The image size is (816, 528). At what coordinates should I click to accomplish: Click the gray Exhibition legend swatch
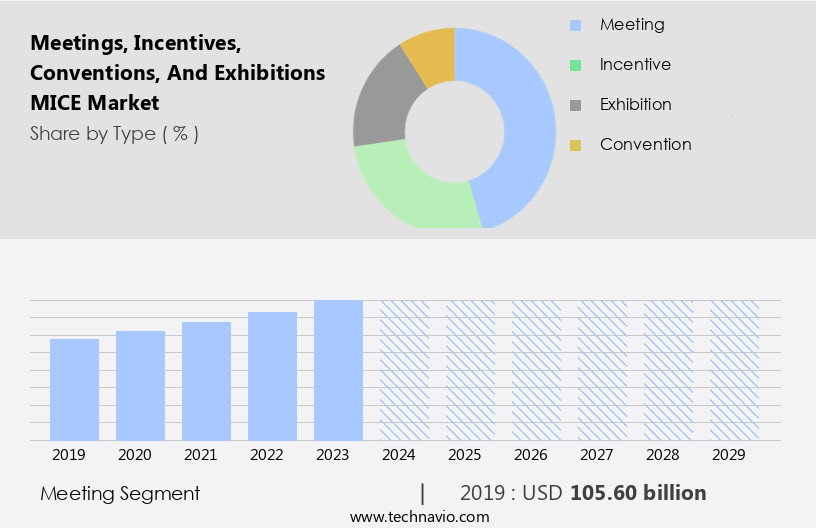point(575,105)
